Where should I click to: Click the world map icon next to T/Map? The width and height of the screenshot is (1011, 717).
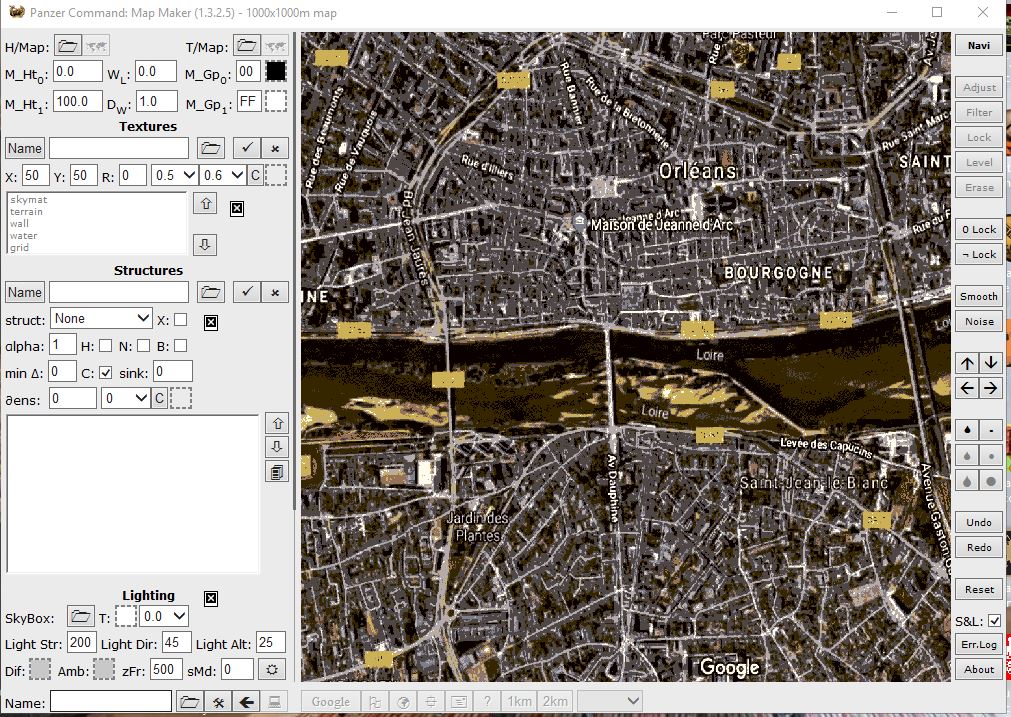pyautogui.click(x=275, y=46)
